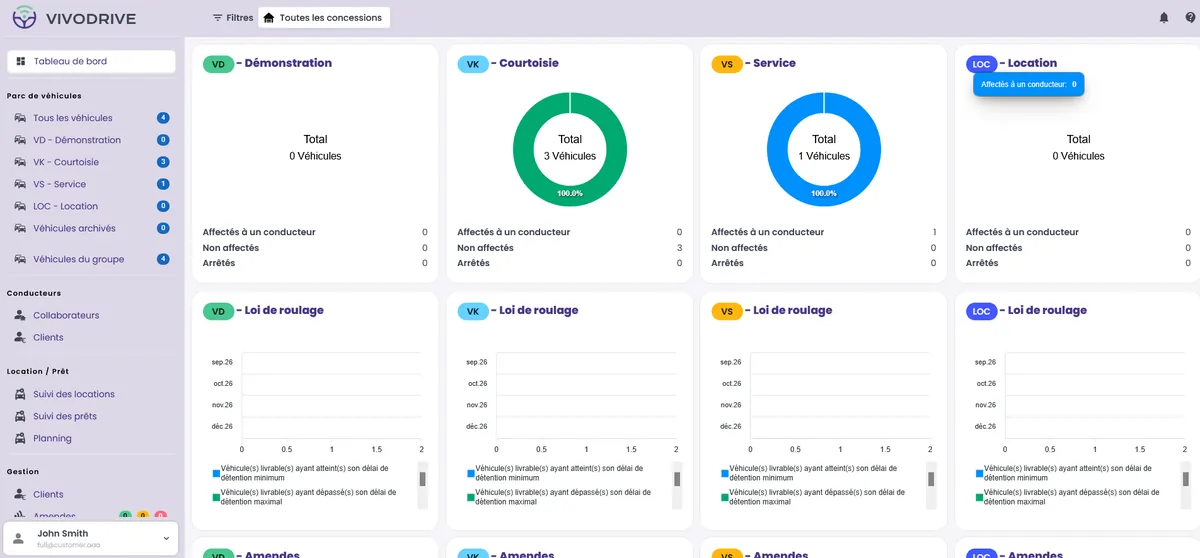Click count badge 3 beside VK - Courtoisie
Screen dimensions: 1200x558
coord(163,162)
